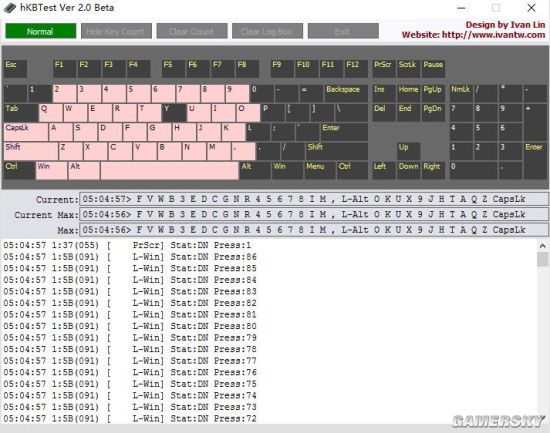This screenshot has height=433, width=550.
Task: Click the NmLk numpad key tile
Action: pyautogui.click(x=461, y=94)
